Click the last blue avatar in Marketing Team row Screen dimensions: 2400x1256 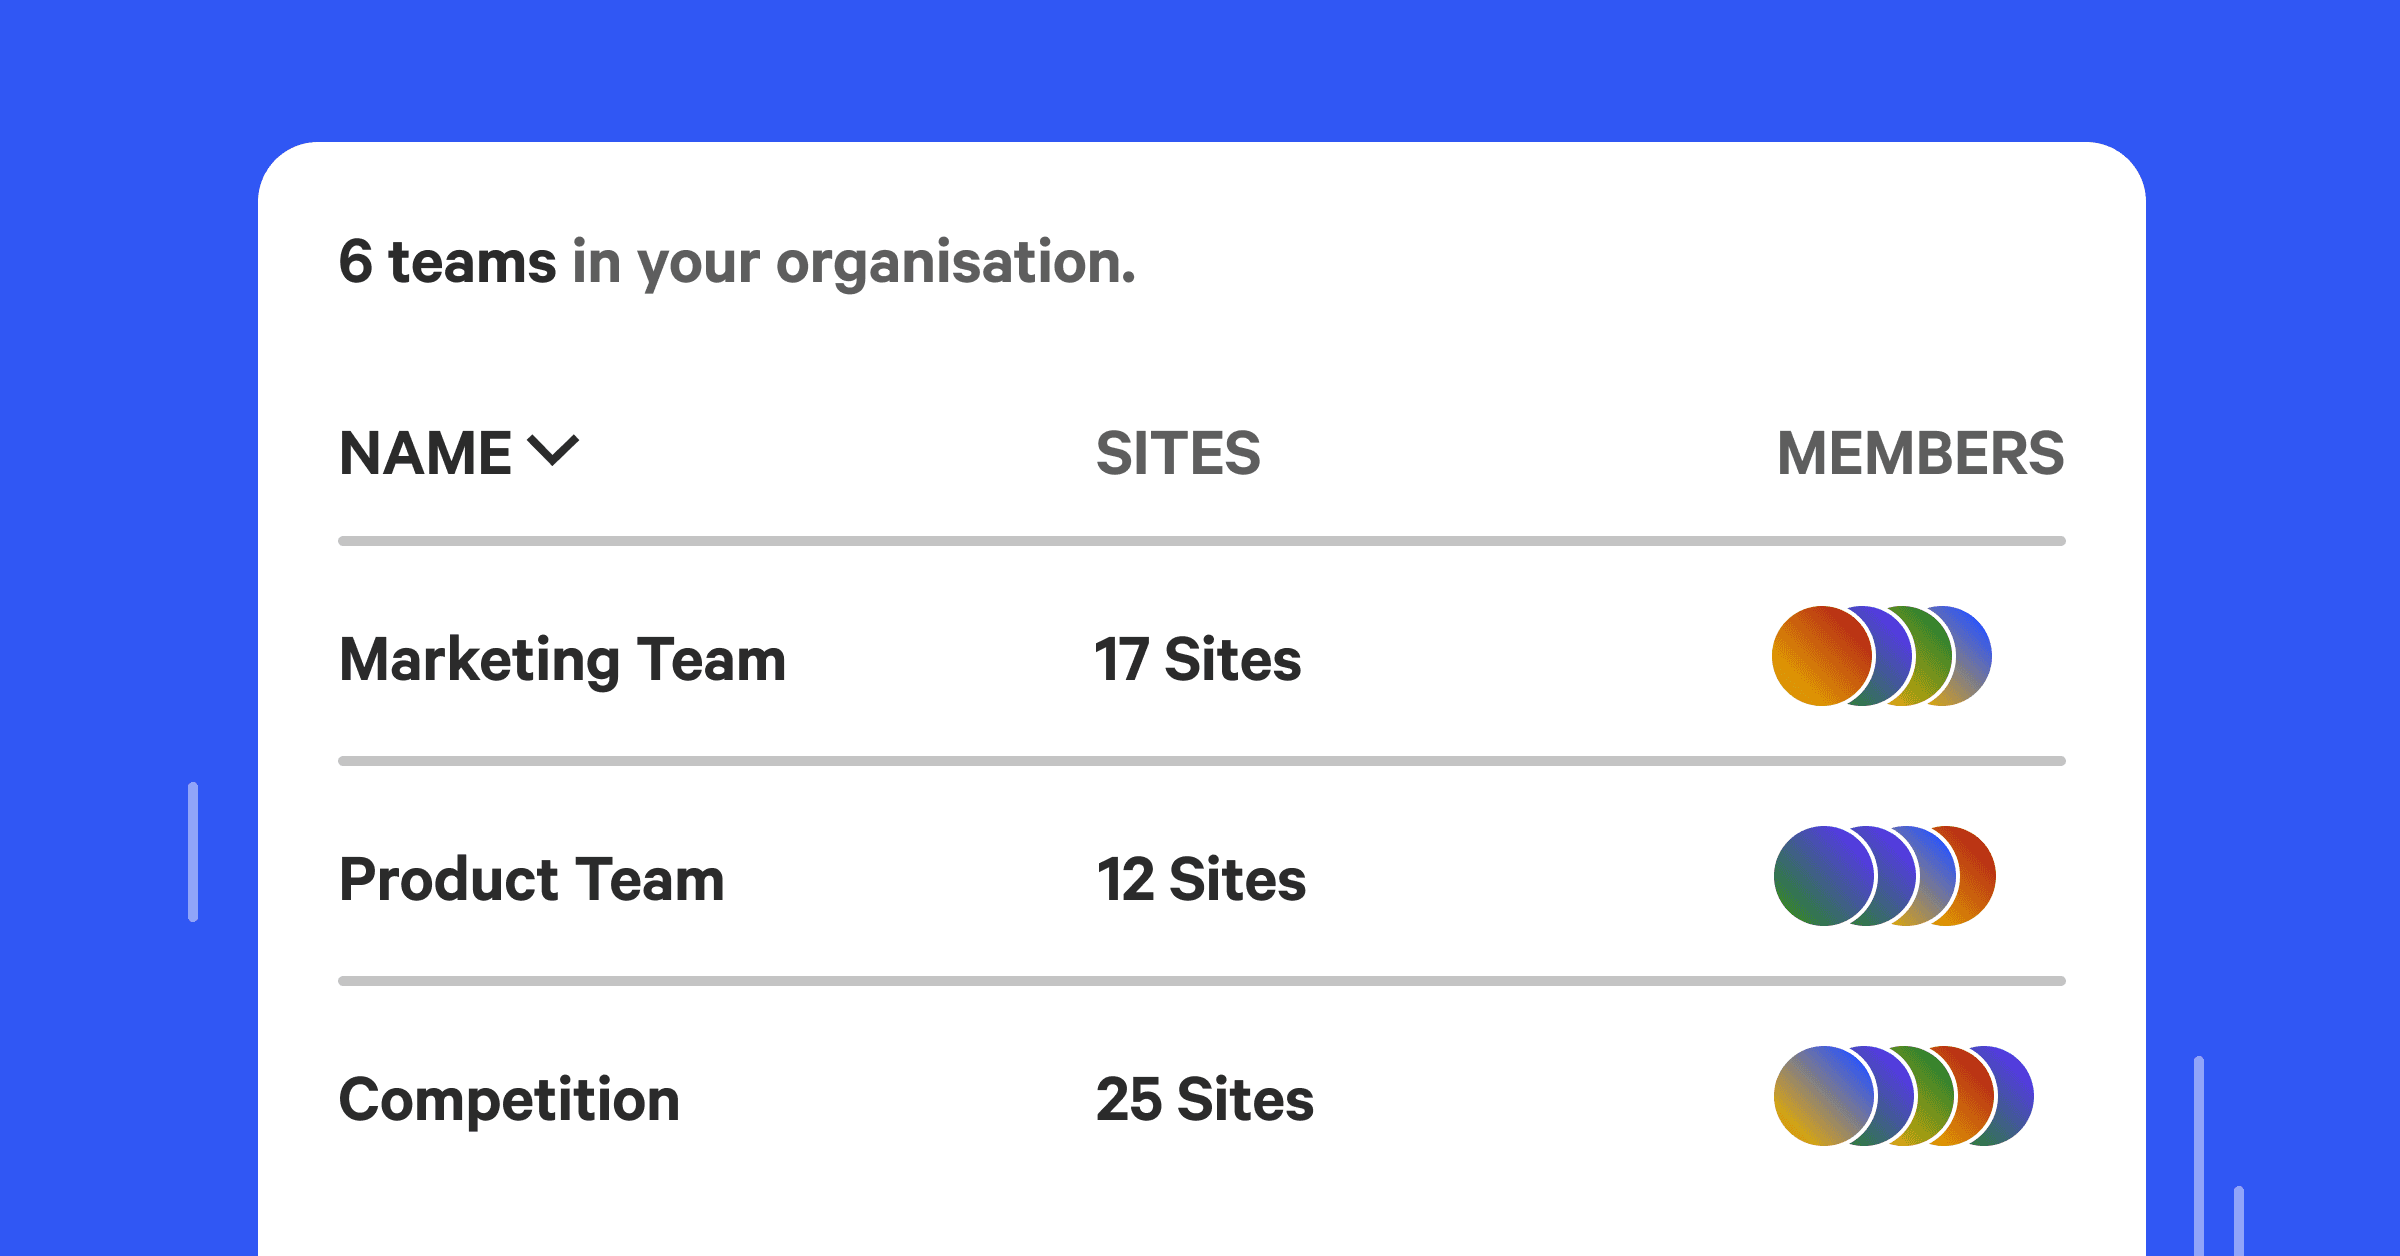tap(1973, 656)
